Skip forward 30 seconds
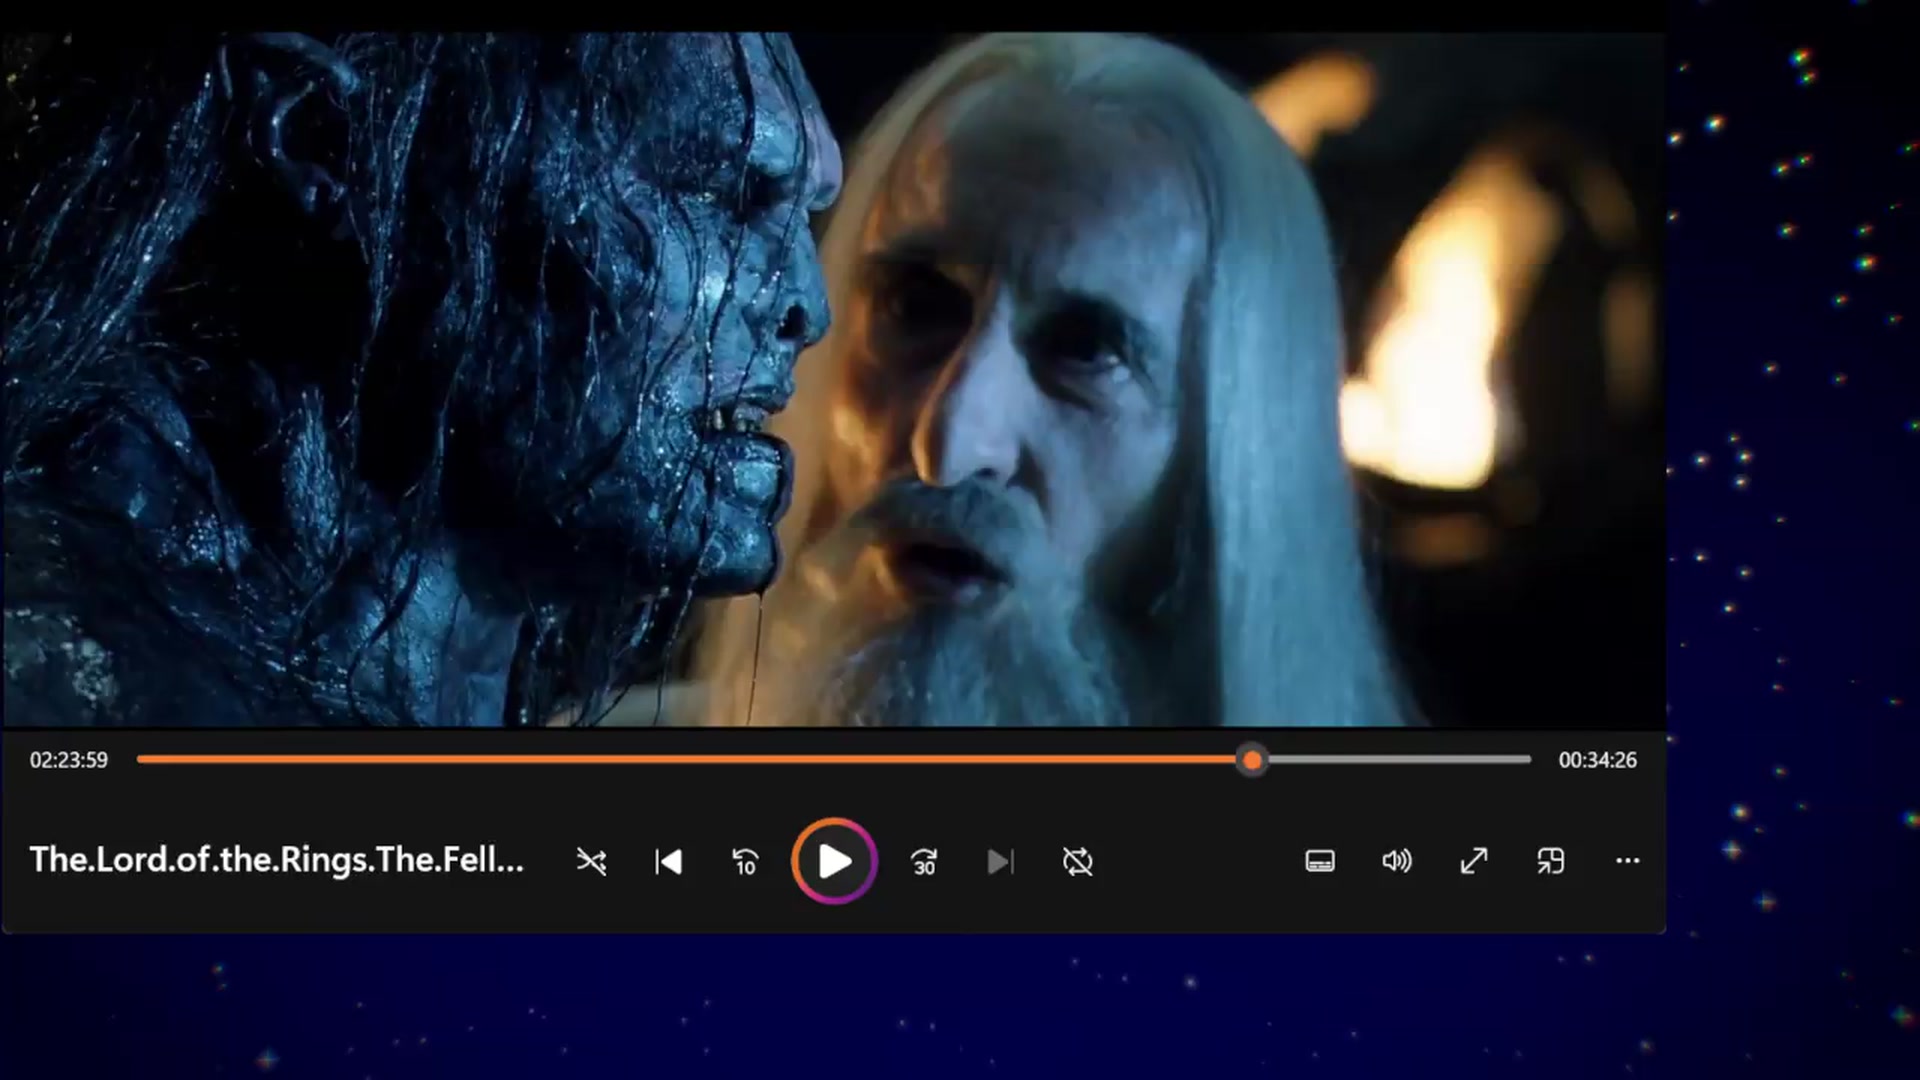1920x1080 pixels. point(924,861)
